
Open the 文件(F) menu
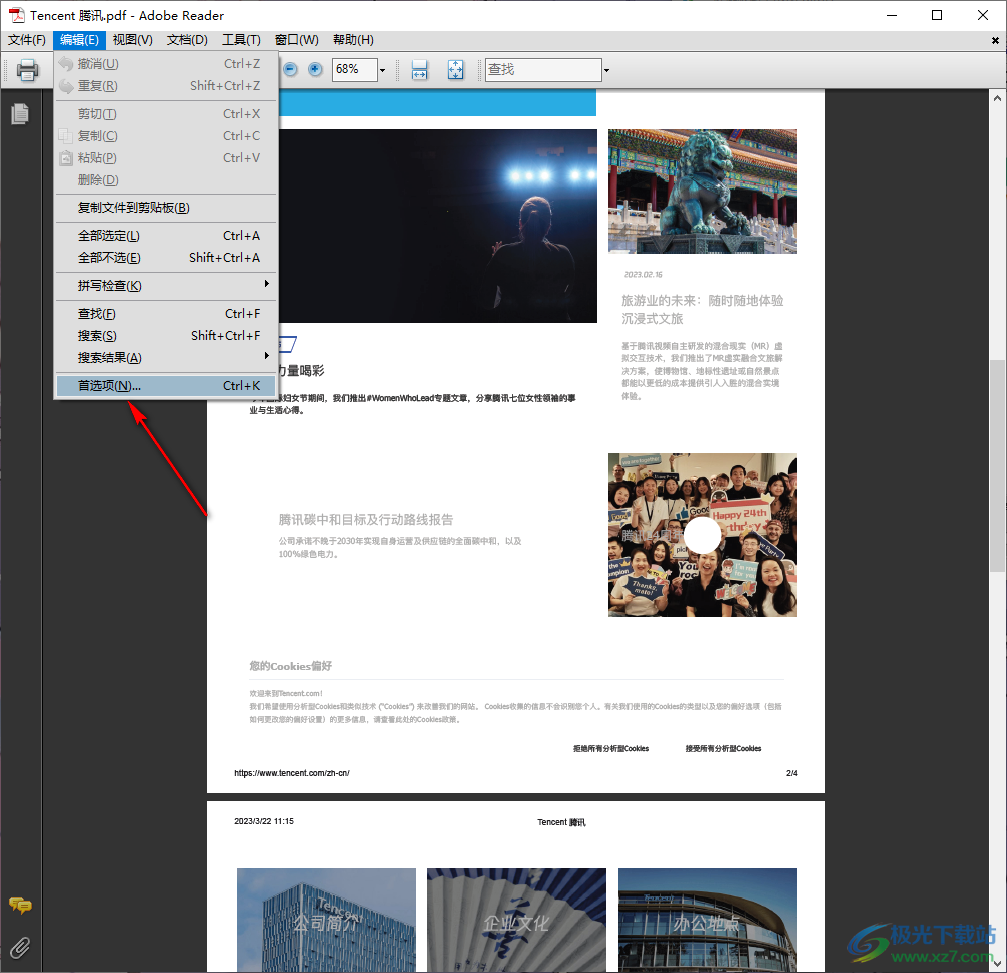(26, 40)
